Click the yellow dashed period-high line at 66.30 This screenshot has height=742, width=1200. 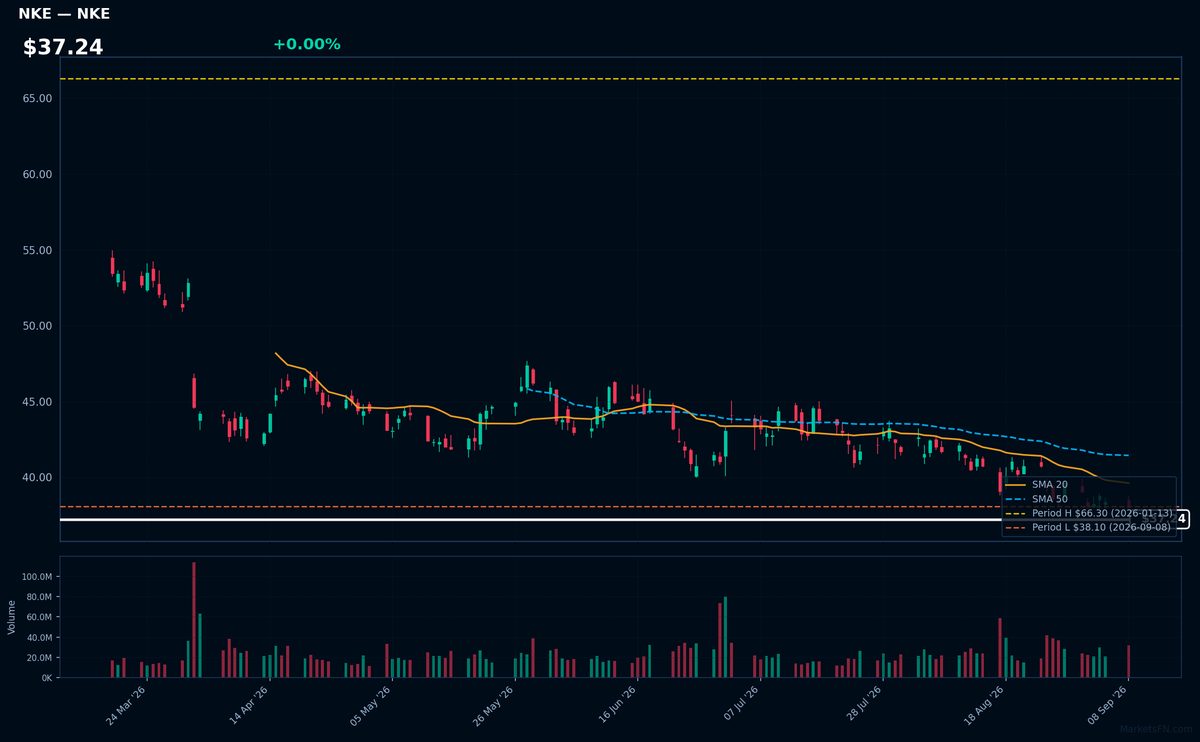pos(620,78)
